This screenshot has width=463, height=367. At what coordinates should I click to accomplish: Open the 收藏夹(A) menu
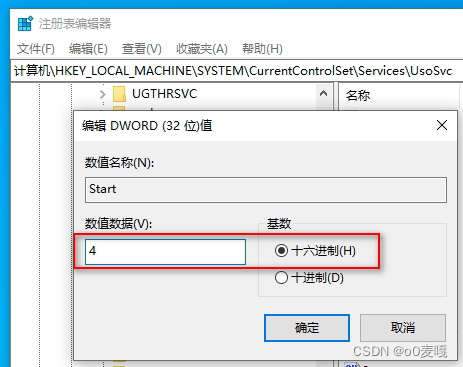[x=202, y=49]
